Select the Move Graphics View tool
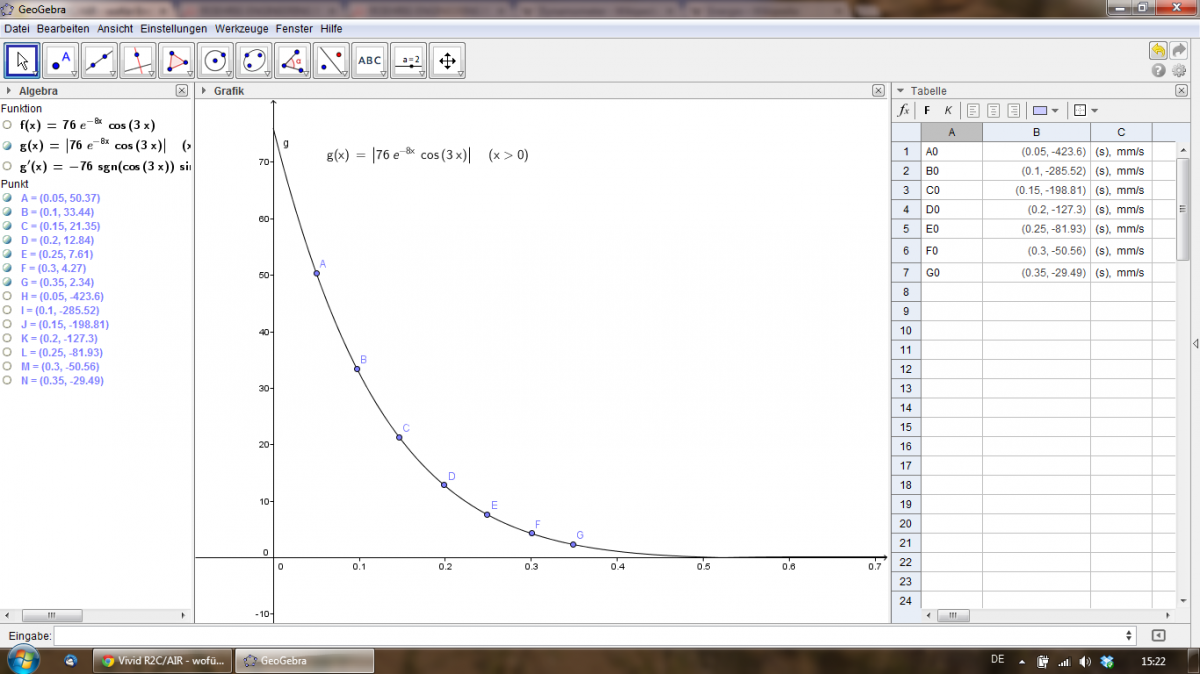The height and width of the screenshot is (674, 1200). pos(447,61)
